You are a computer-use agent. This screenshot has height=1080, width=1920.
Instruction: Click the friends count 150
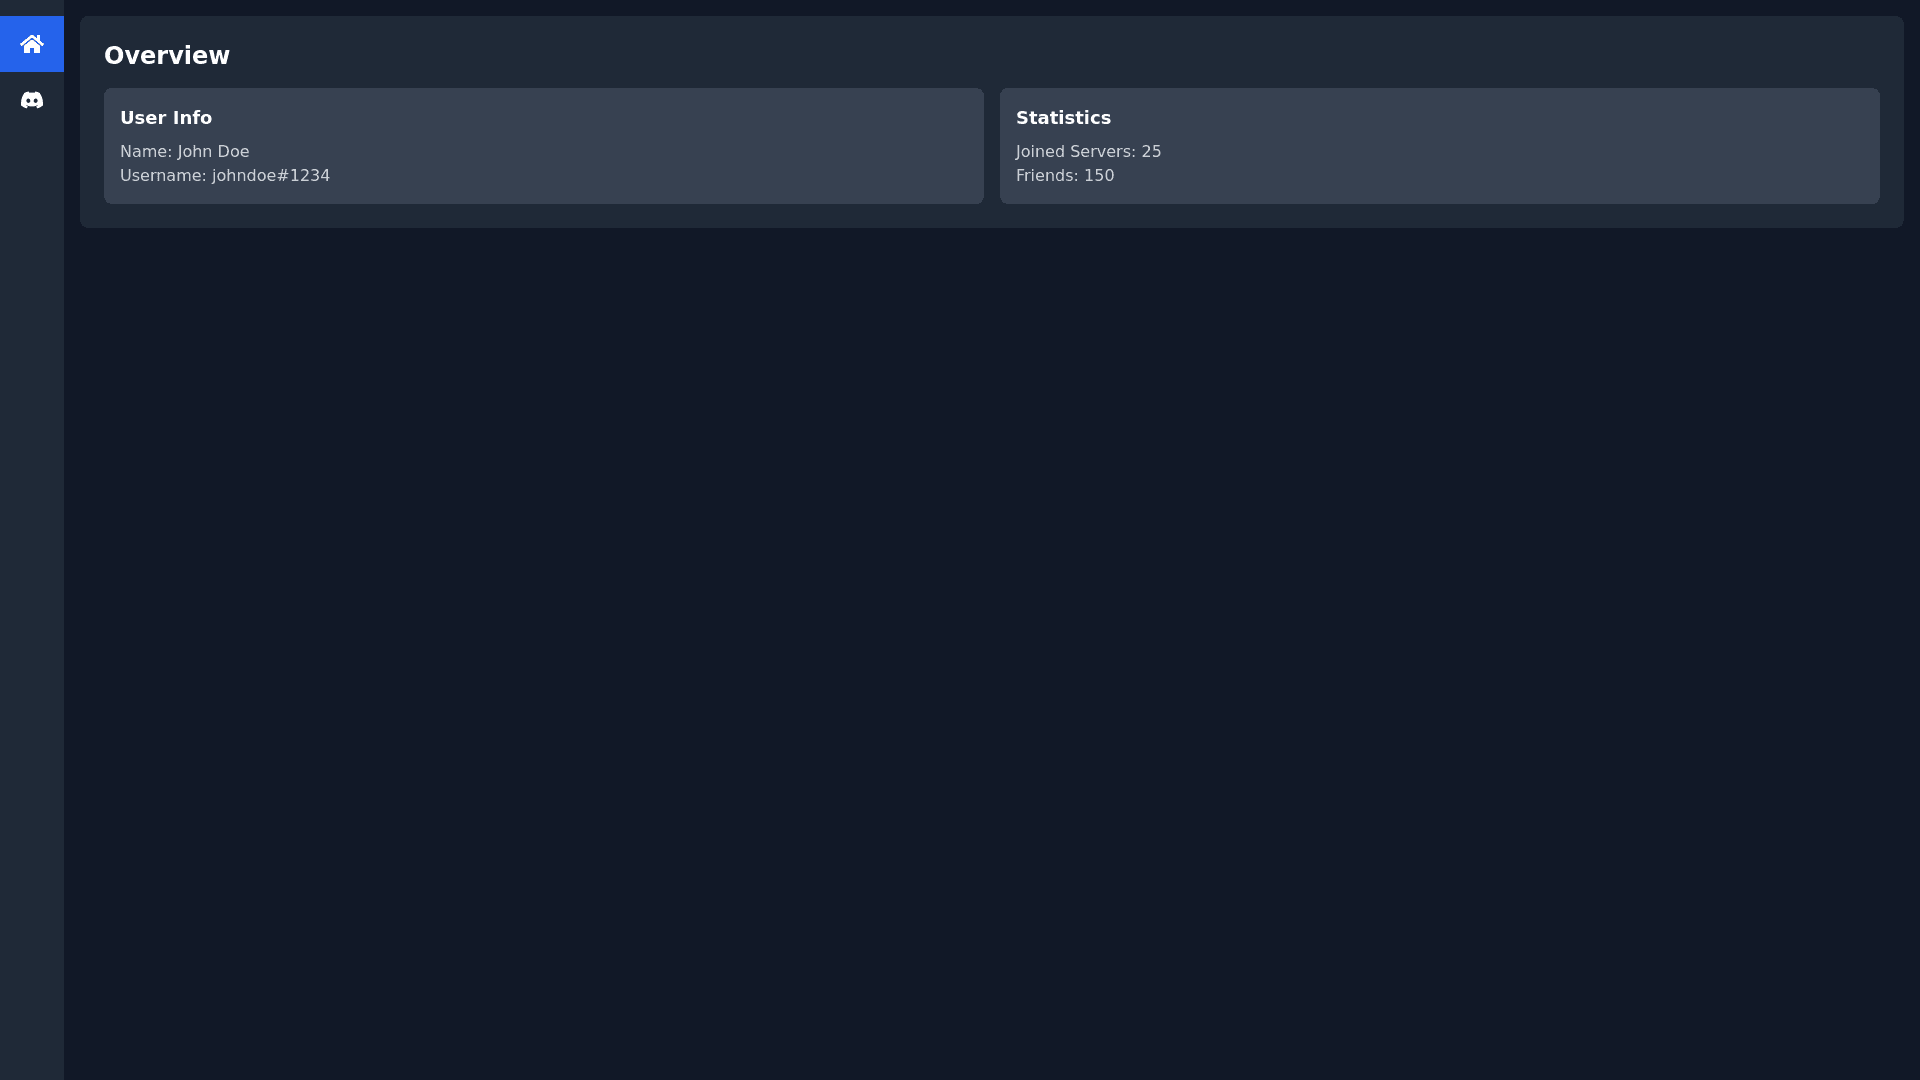pos(1099,176)
